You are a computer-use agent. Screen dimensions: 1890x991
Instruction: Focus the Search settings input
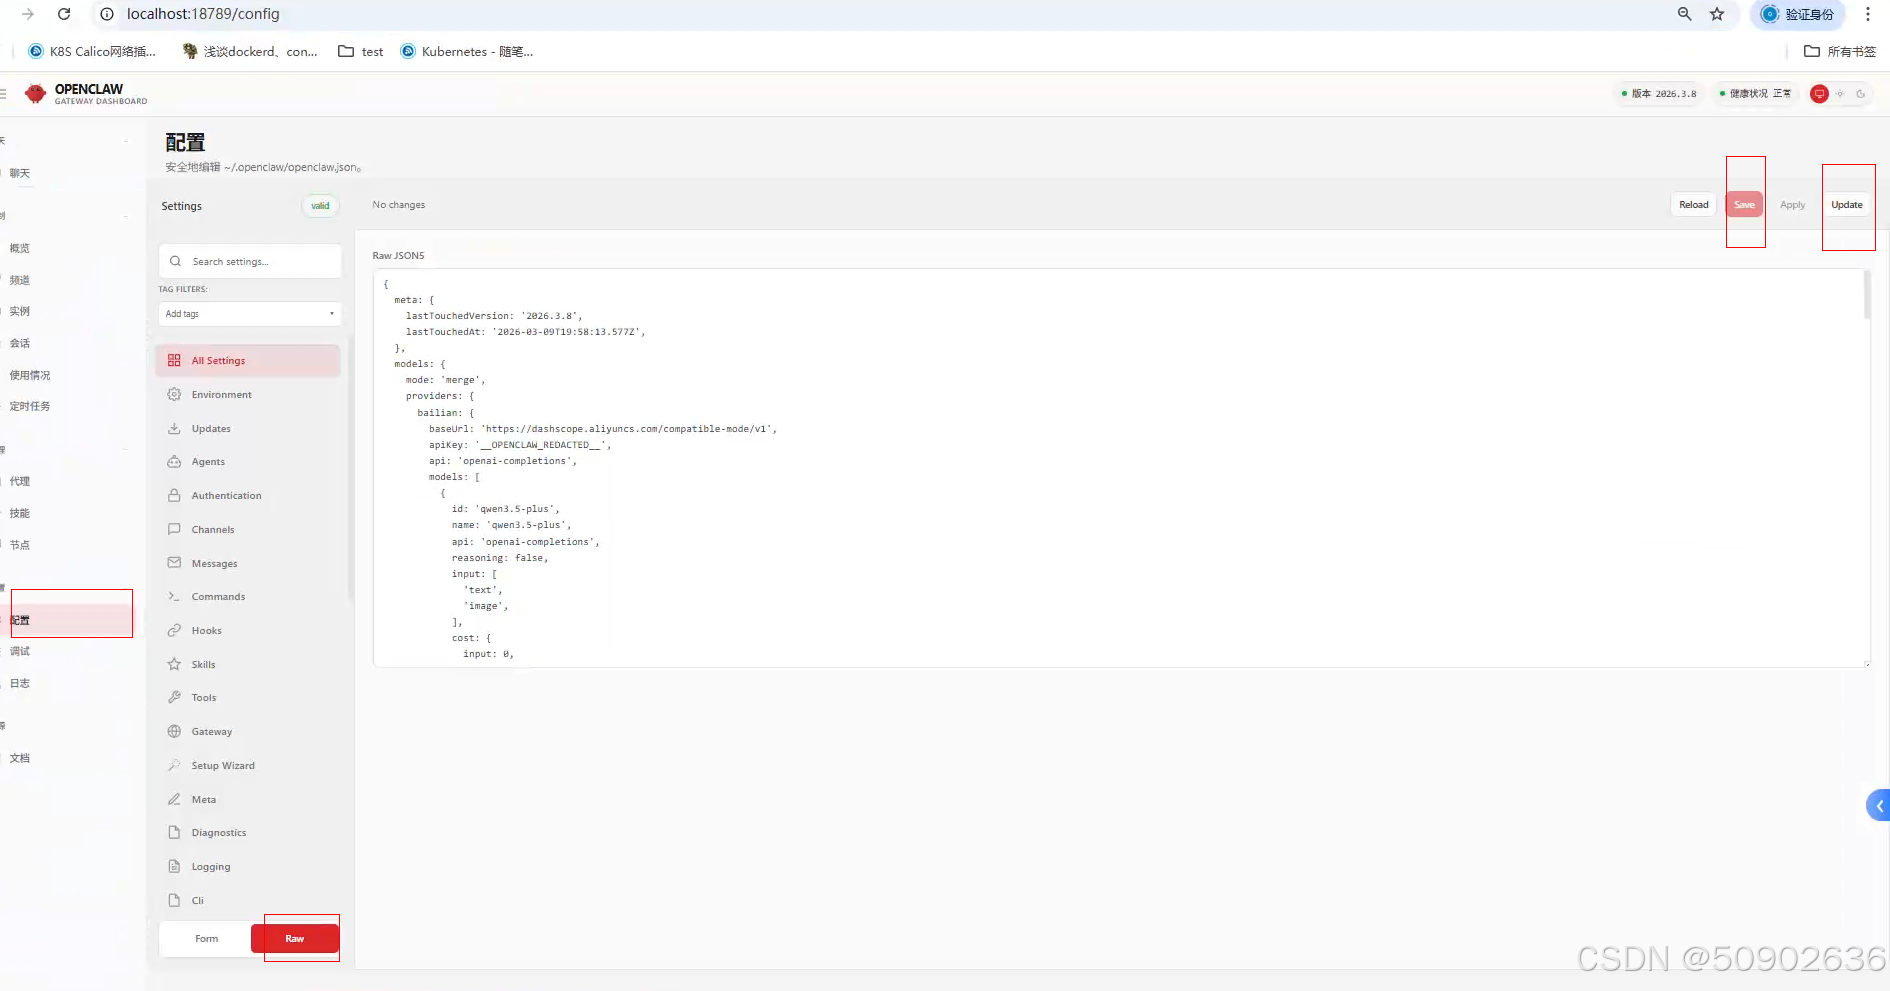click(x=250, y=261)
